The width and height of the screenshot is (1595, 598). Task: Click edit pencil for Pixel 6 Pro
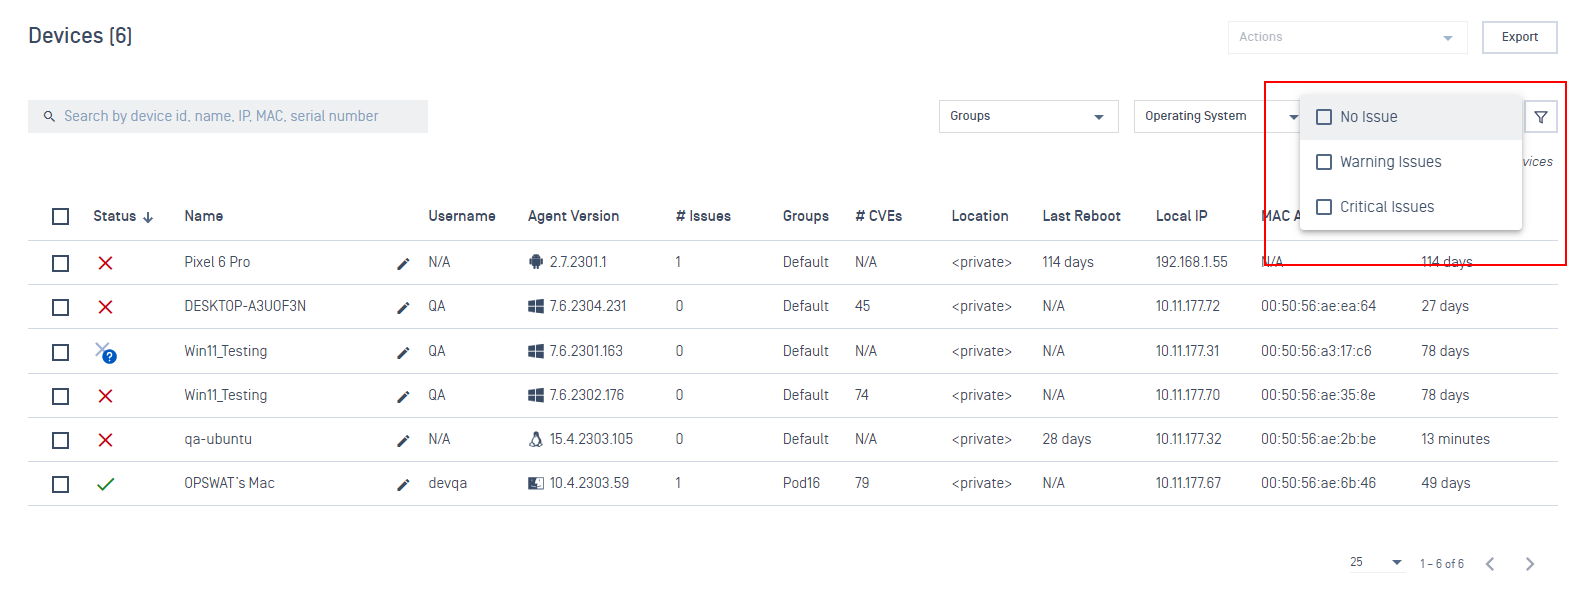tap(403, 263)
